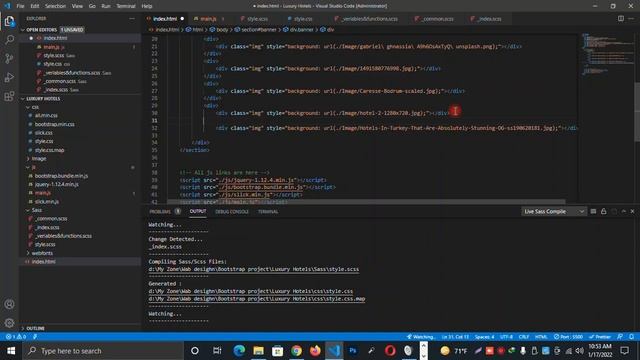Image resolution: width=640 pixels, height=360 pixels.
Task: Open the View menu
Action: 77,6
